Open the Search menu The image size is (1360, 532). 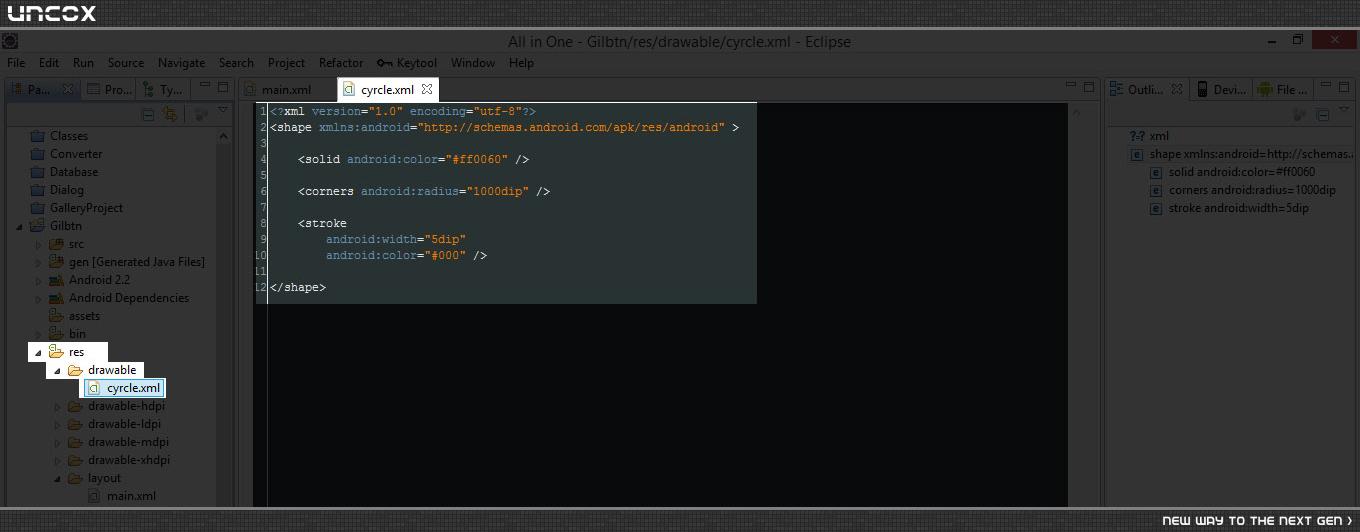pyautogui.click(x=236, y=62)
